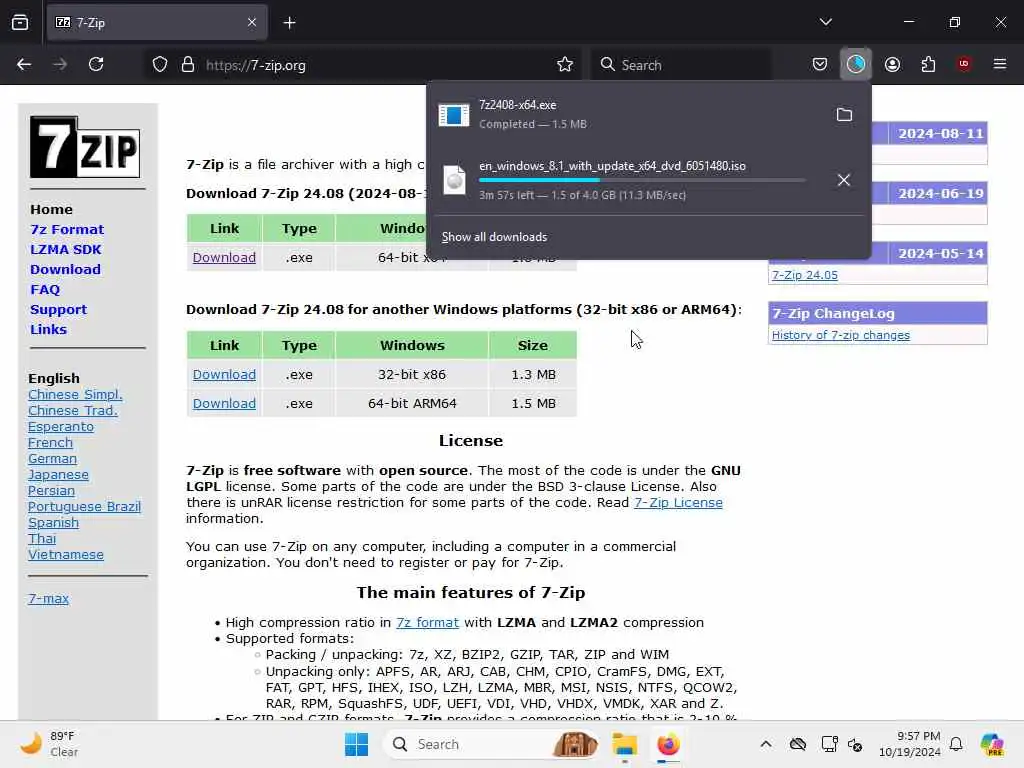Click the browser Search box
This screenshot has width=1024, height=768.
coord(680,65)
